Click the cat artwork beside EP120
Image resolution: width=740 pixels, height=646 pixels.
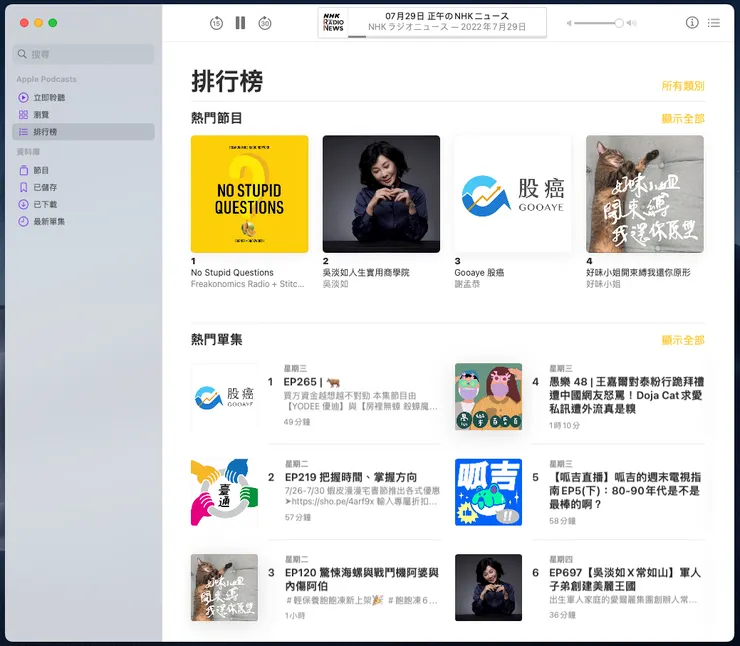(x=224, y=587)
